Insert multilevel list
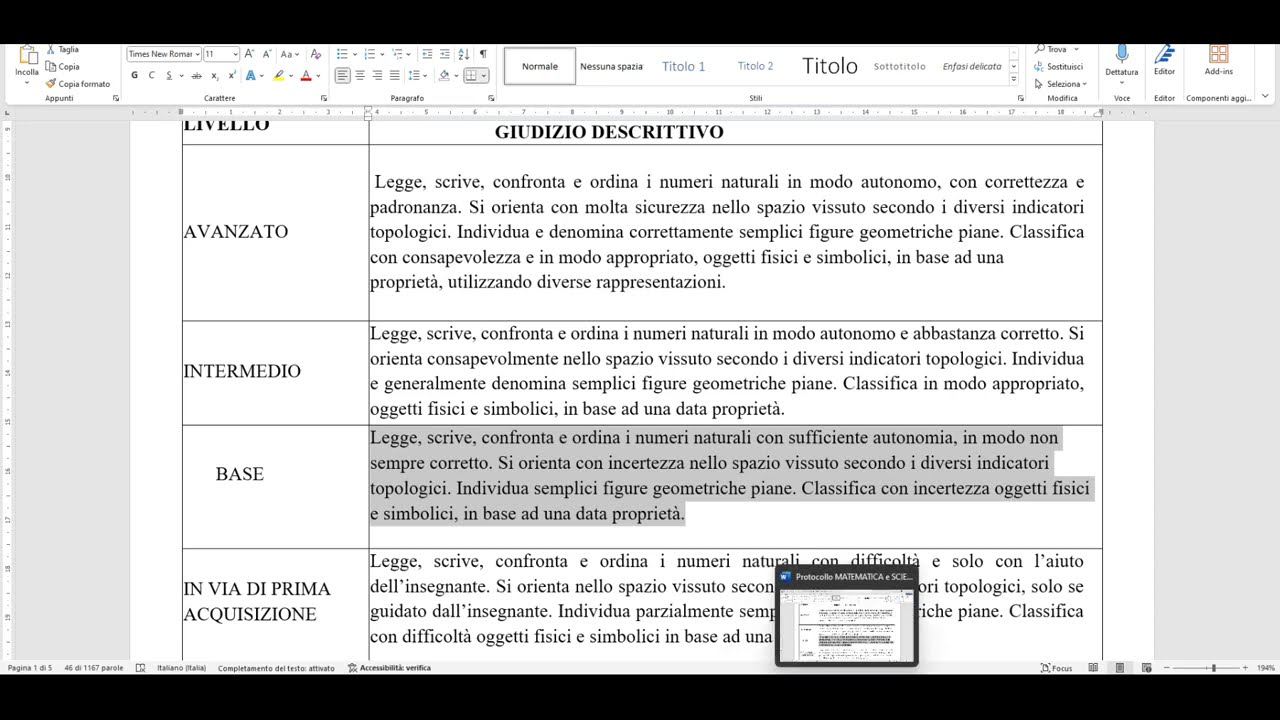The image size is (1280, 720). point(397,54)
